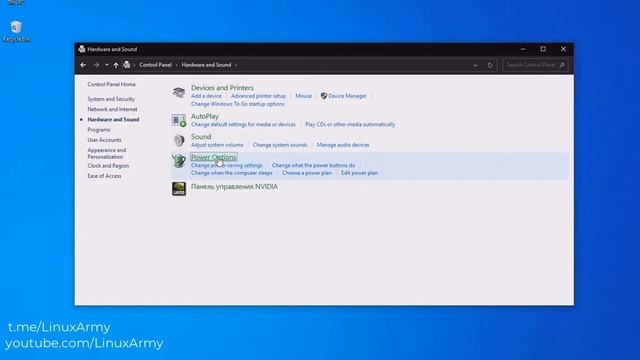Open Панель управления NVIDIA
This screenshot has height=360, width=640.
click(234, 187)
